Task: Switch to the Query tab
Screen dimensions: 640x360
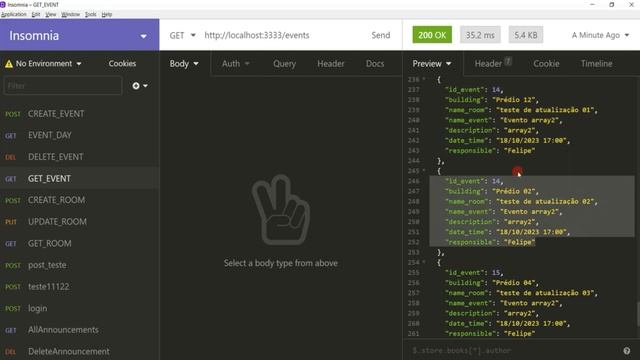Action: click(x=284, y=64)
